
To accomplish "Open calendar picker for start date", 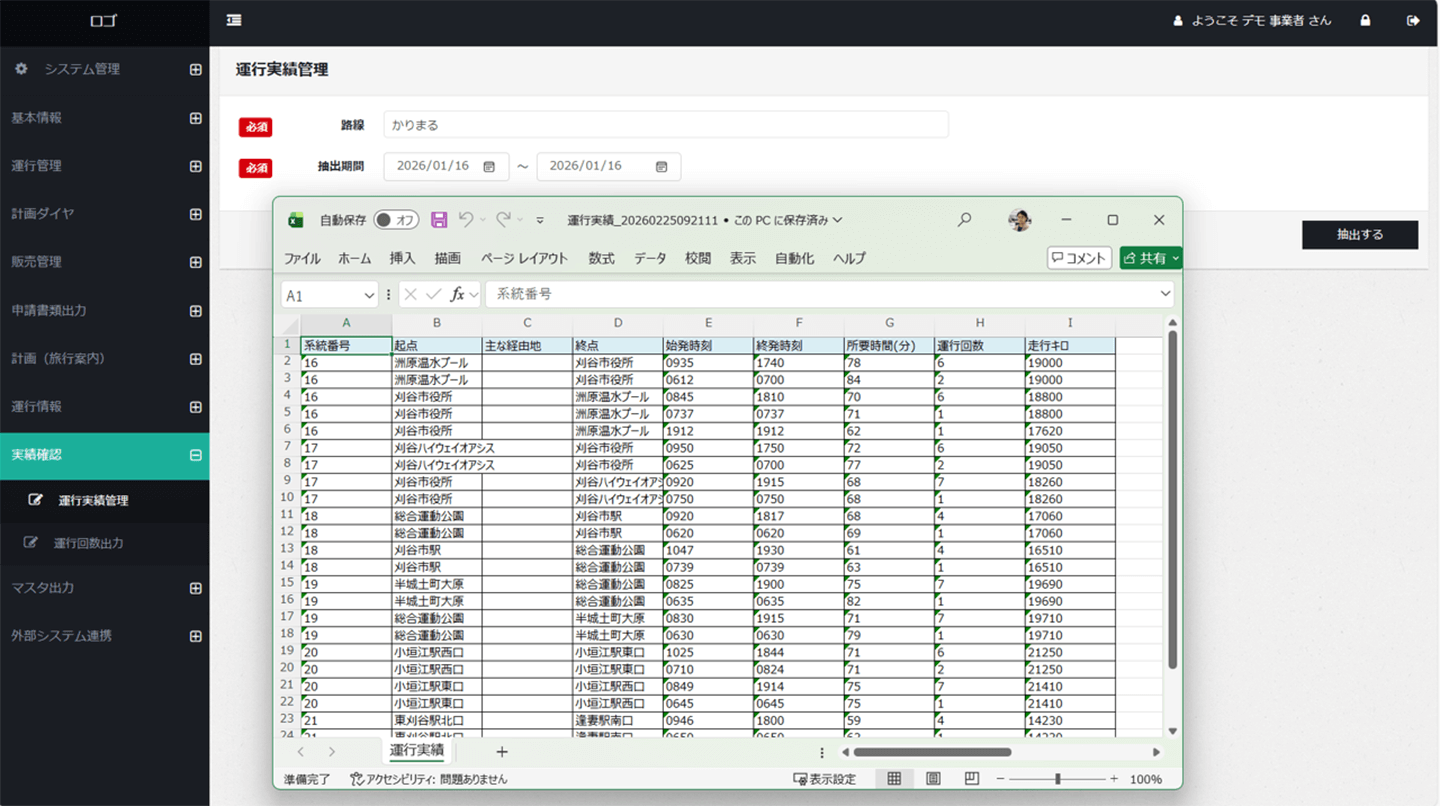I will tap(489, 167).
